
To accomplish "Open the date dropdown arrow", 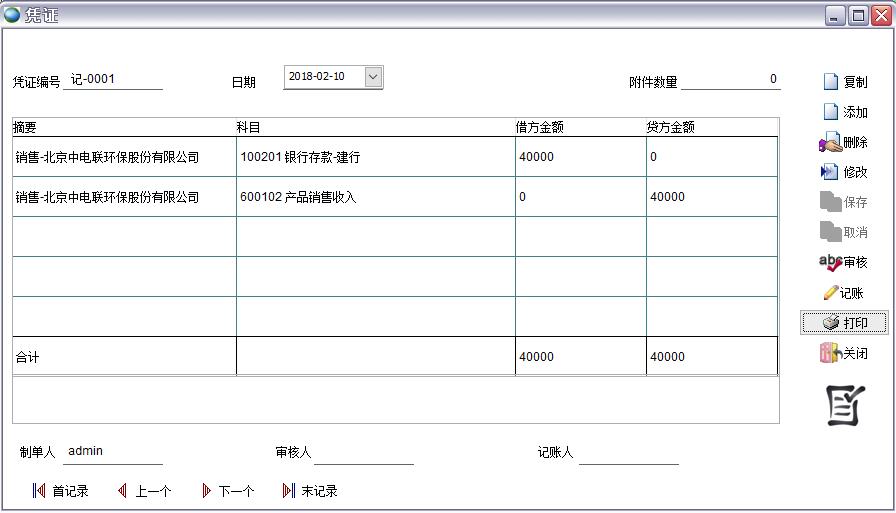I will [x=373, y=77].
